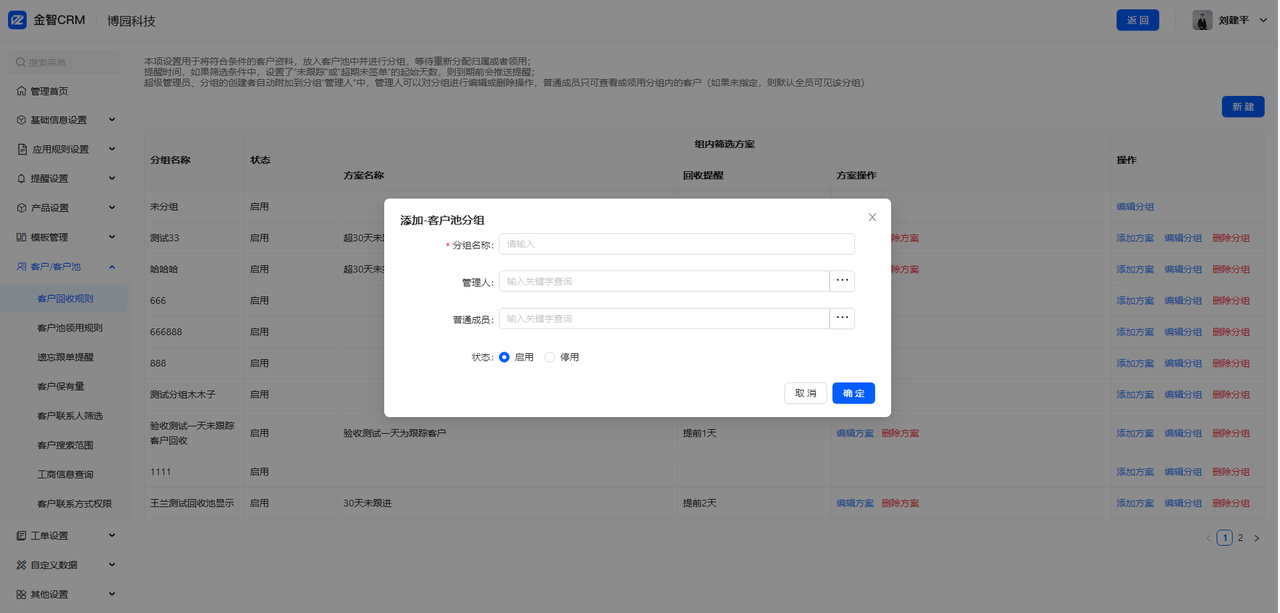The height and width of the screenshot is (613, 1280).
Task: Click 编辑方案 in 王兰测试回收池显示 row
Action: (x=855, y=503)
